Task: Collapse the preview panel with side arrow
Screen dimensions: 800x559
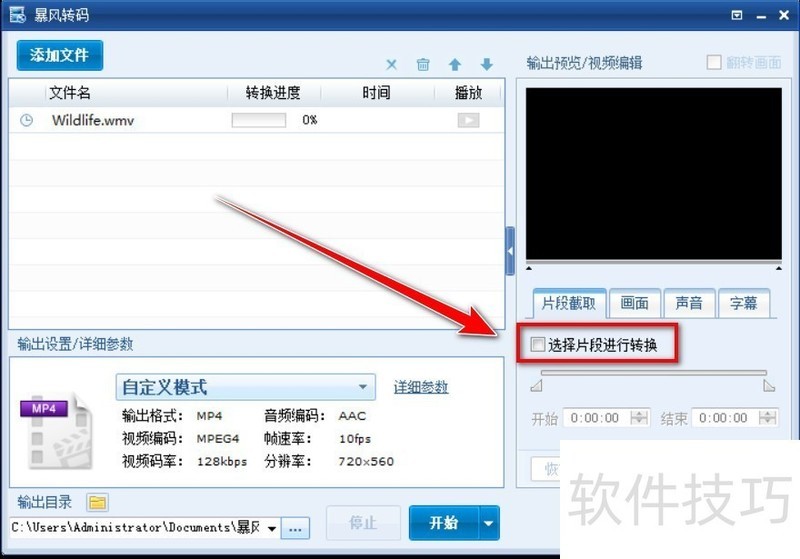Action: (510, 251)
